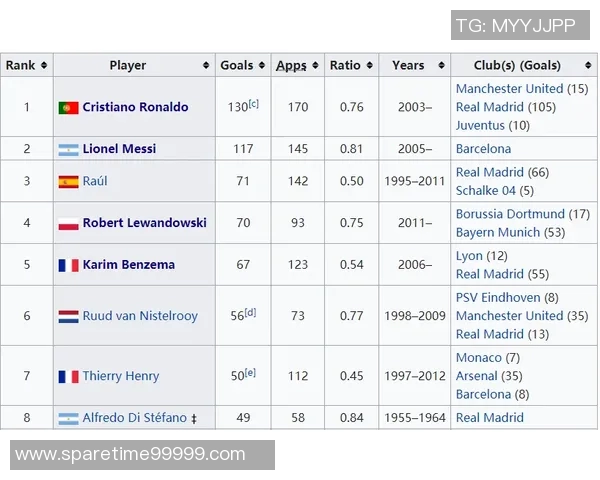Click France flag beside Karim Benzema
The width and height of the screenshot is (600, 480).
[x=68, y=265]
